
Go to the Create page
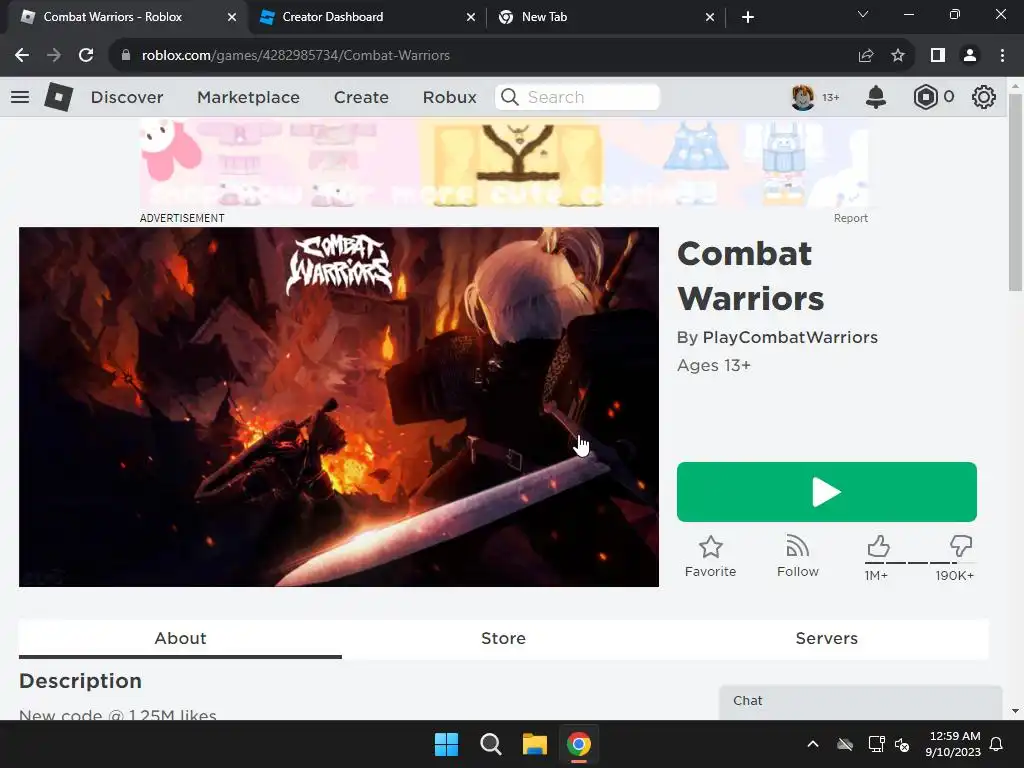(361, 97)
